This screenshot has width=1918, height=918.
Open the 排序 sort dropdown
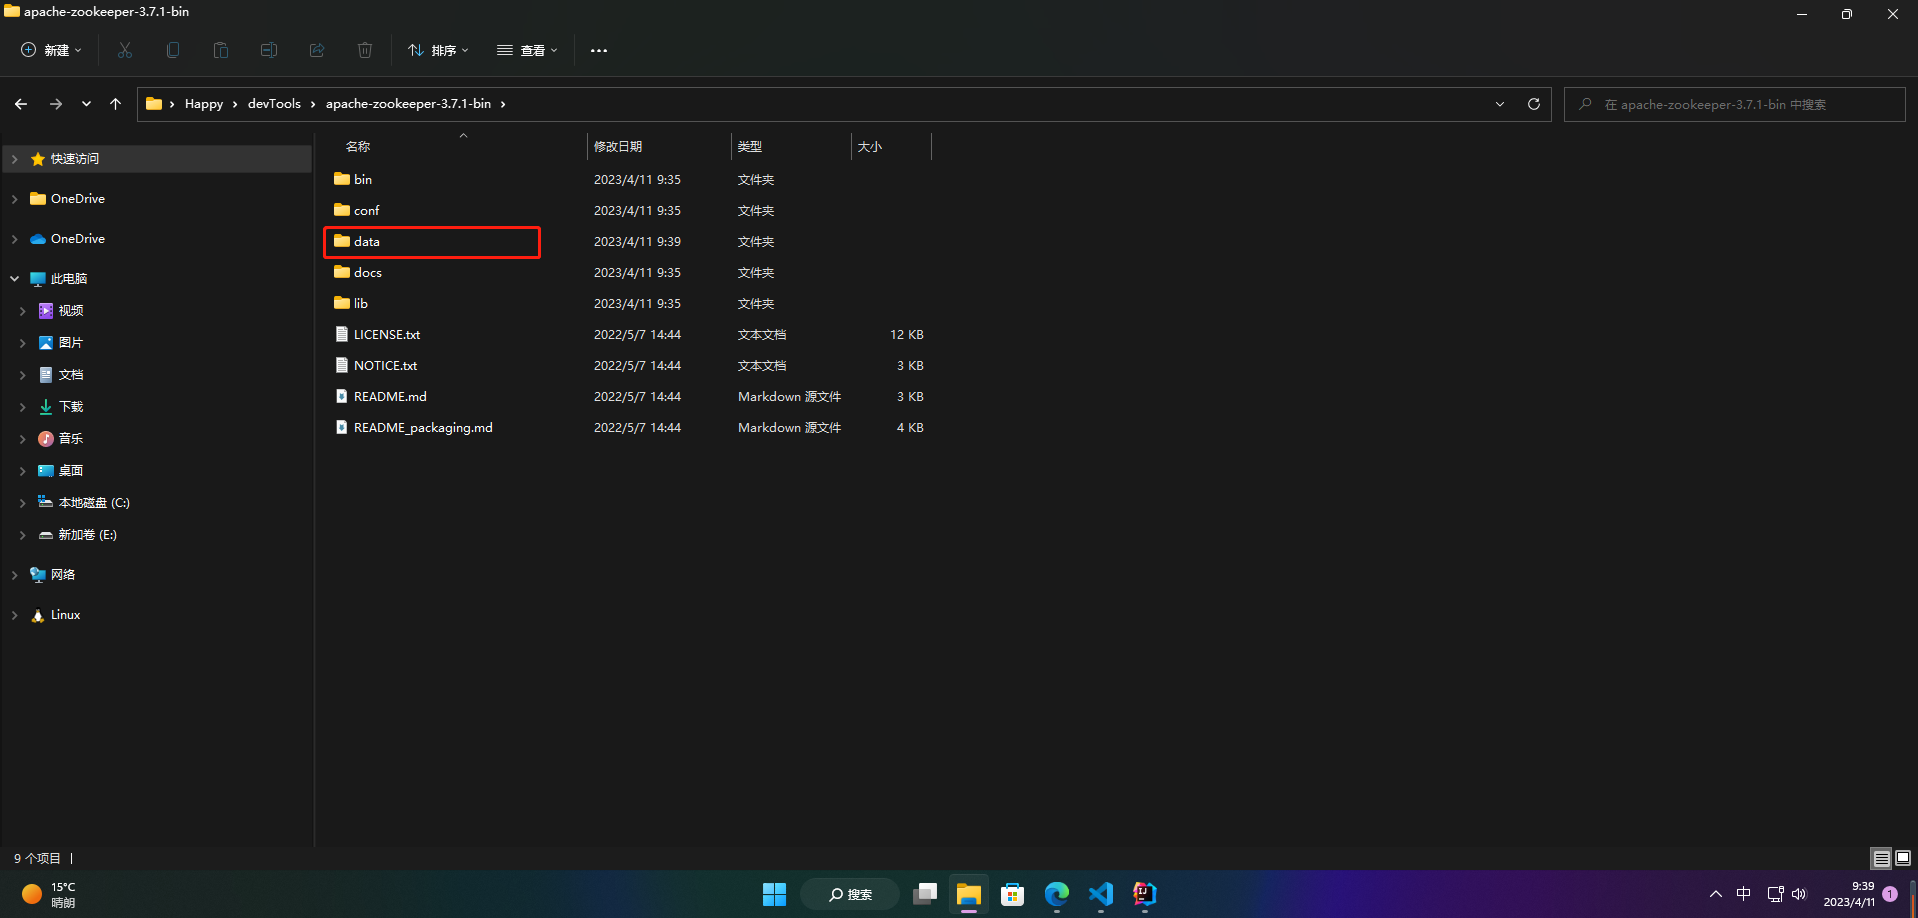point(438,50)
